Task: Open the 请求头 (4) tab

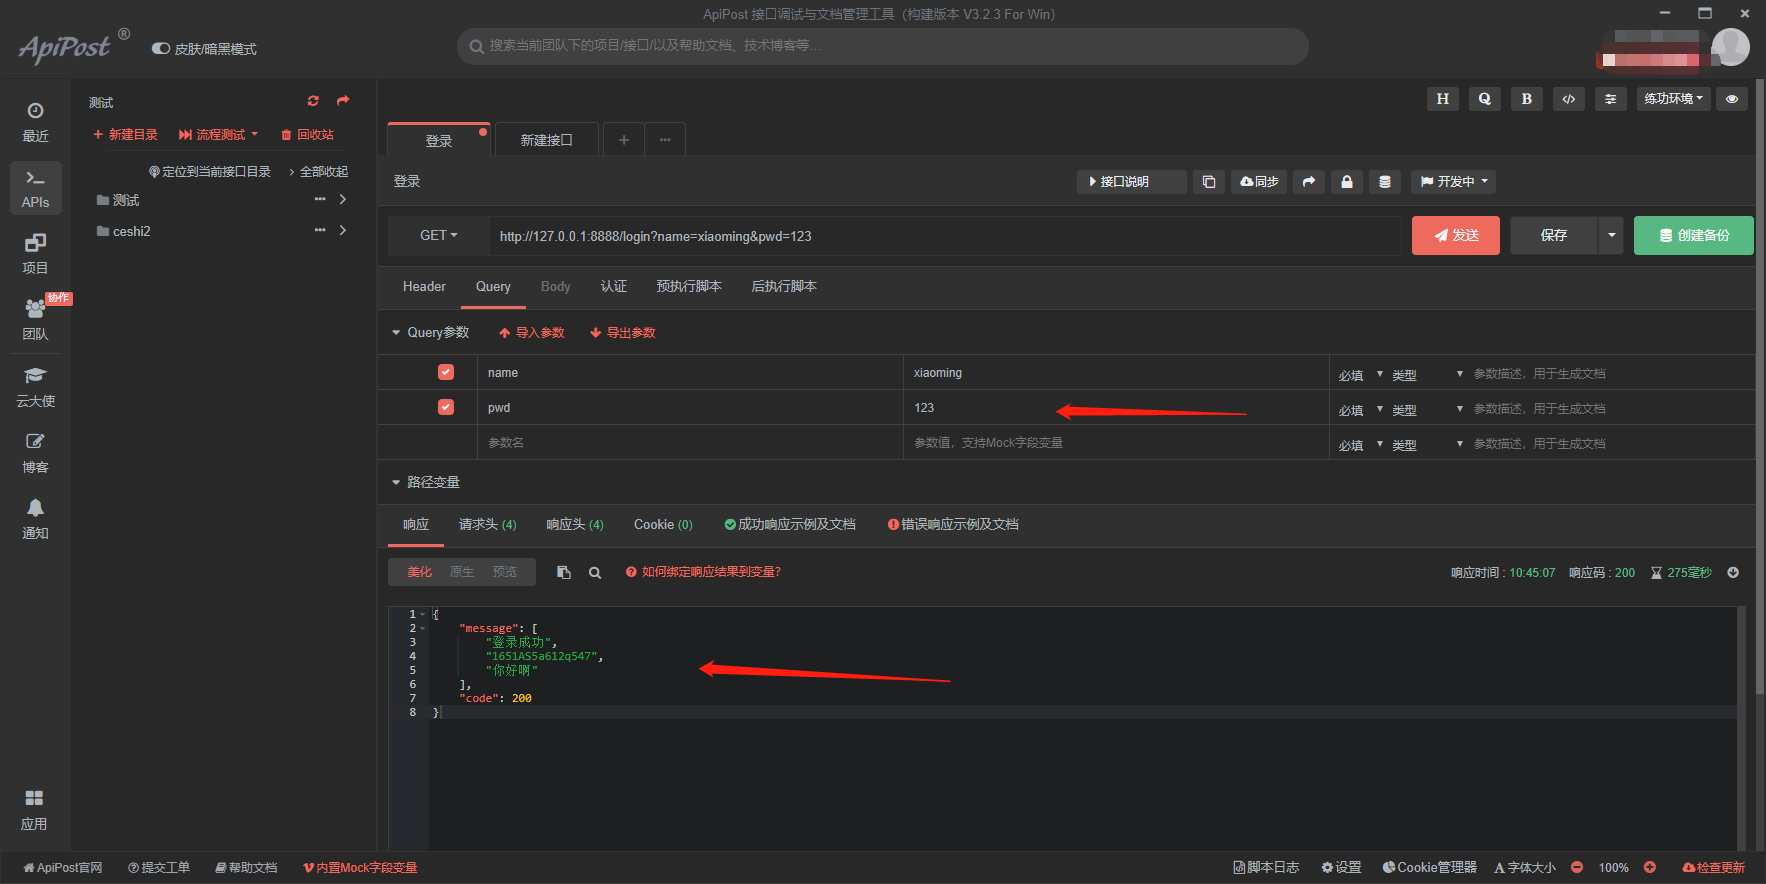Action: point(488,525)
